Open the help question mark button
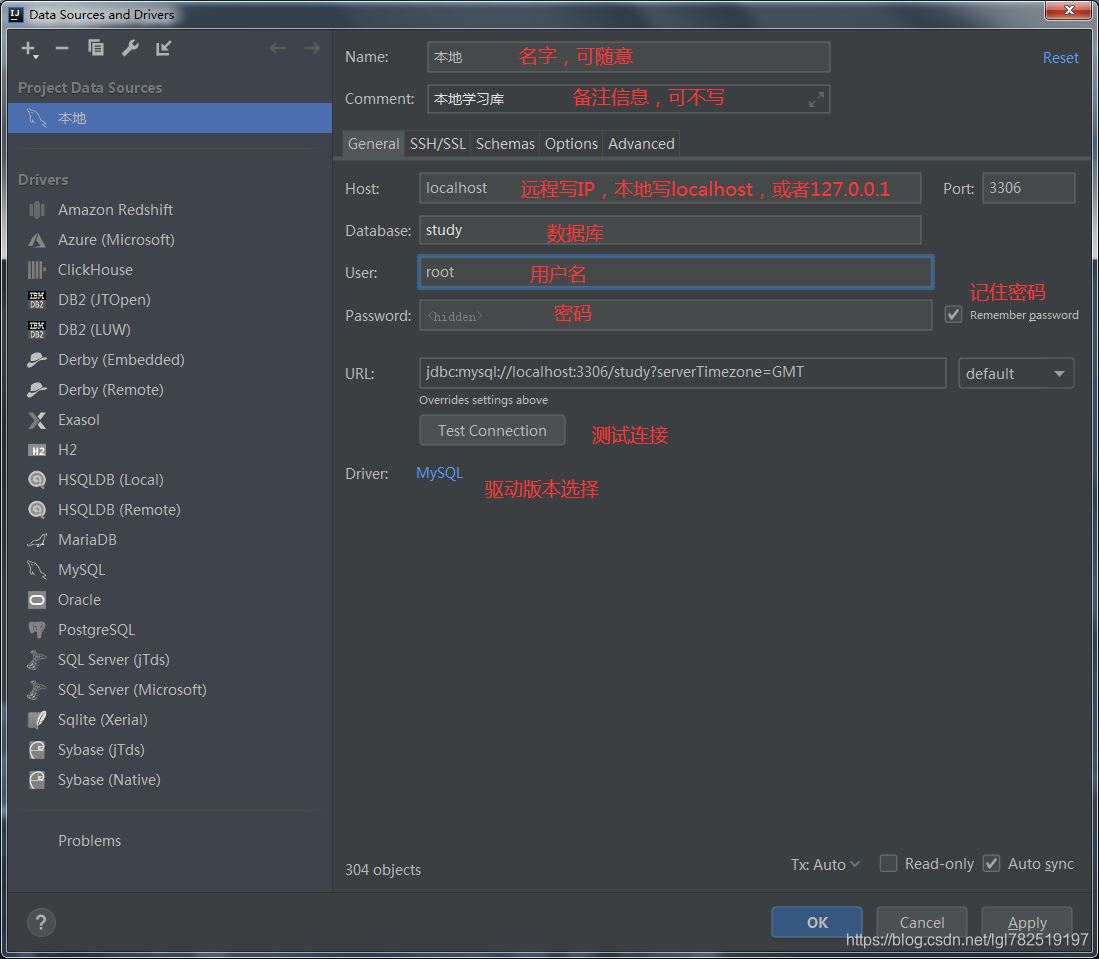Screen dimensions: 1099x959 (x=43, y=923)
